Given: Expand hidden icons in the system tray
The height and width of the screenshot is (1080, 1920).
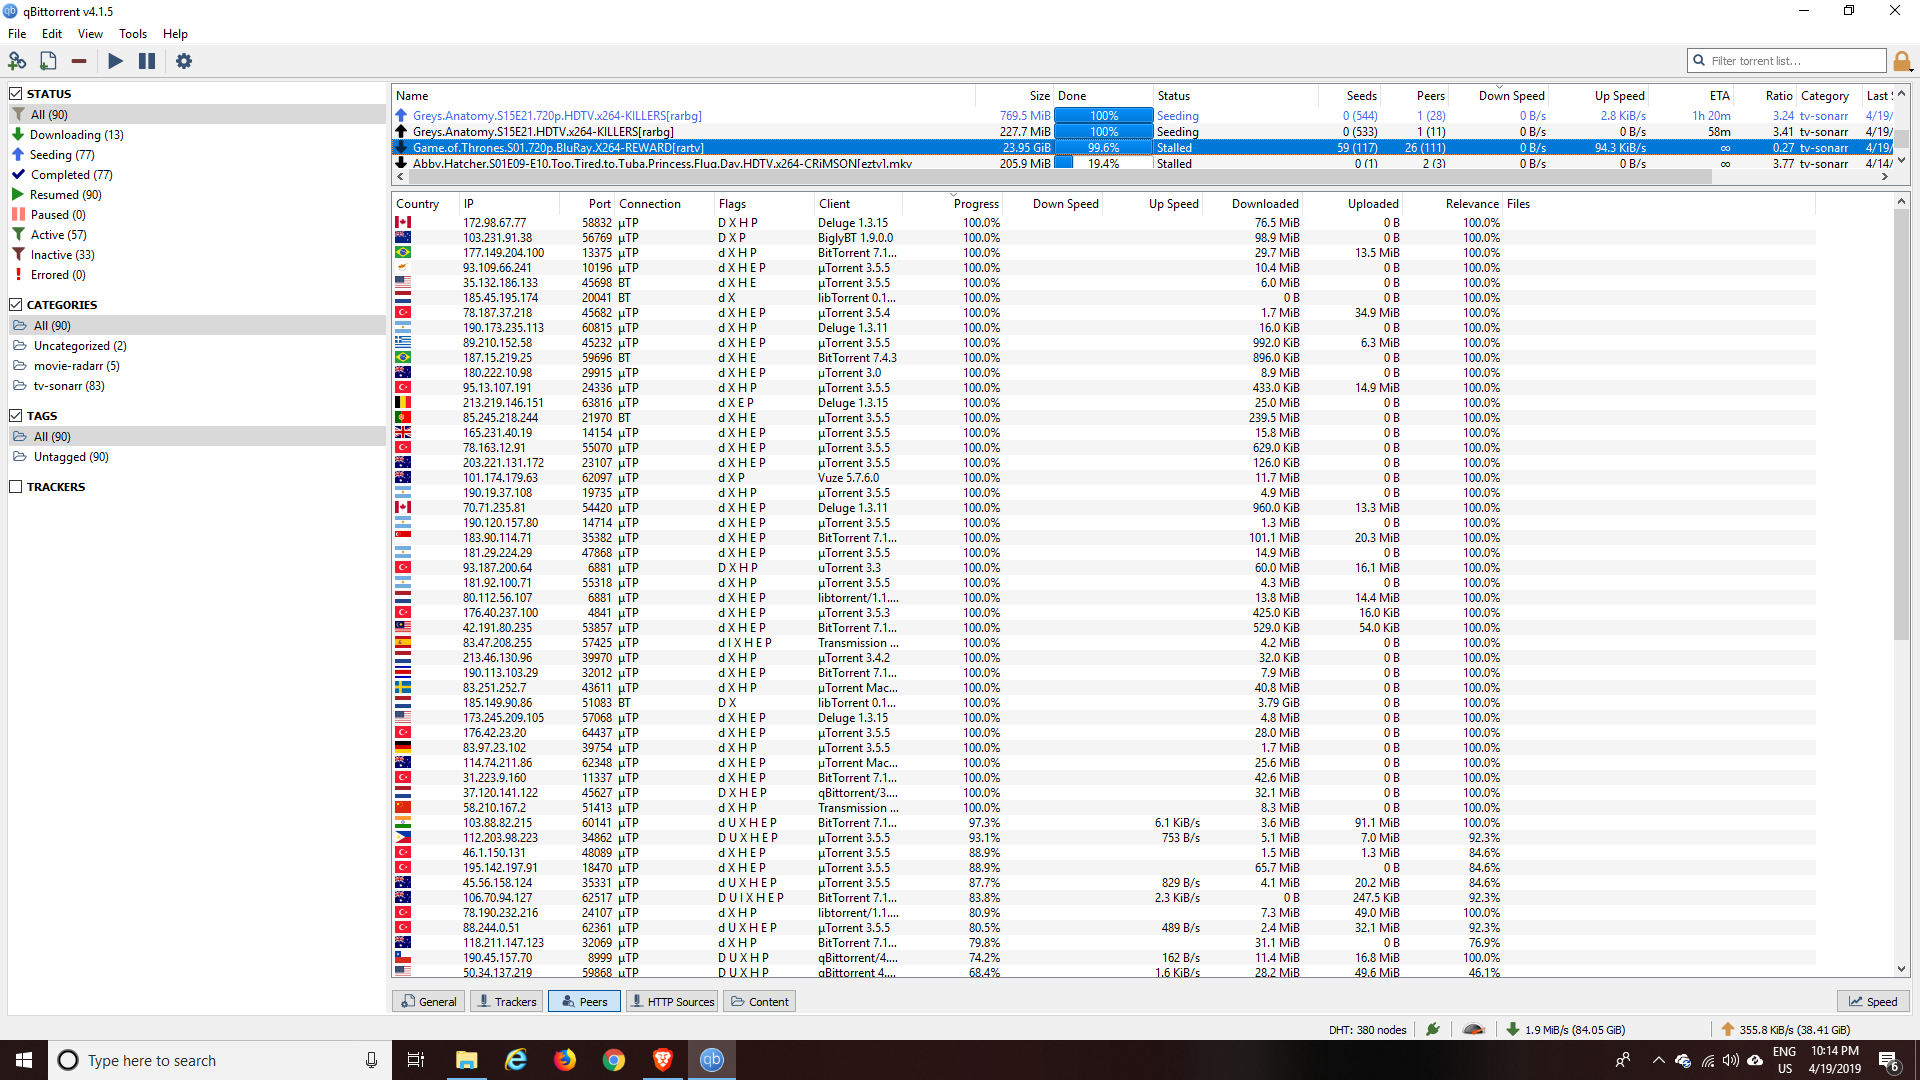Looking at the screenshot, I should [1658, 1060].
